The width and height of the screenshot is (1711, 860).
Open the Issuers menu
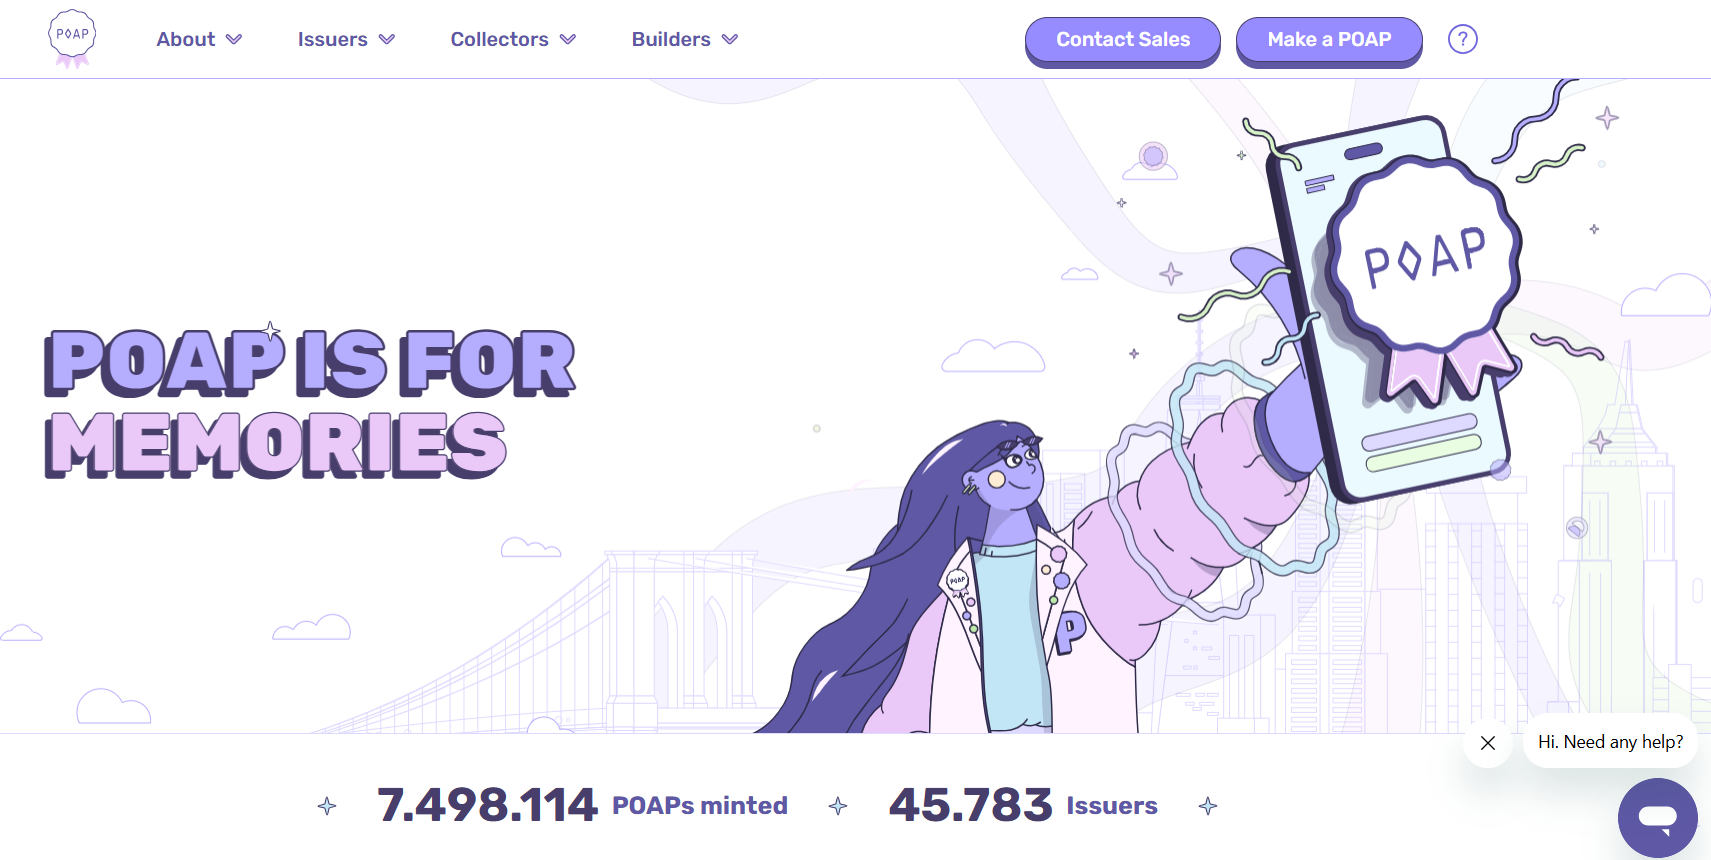coord(346,39)
